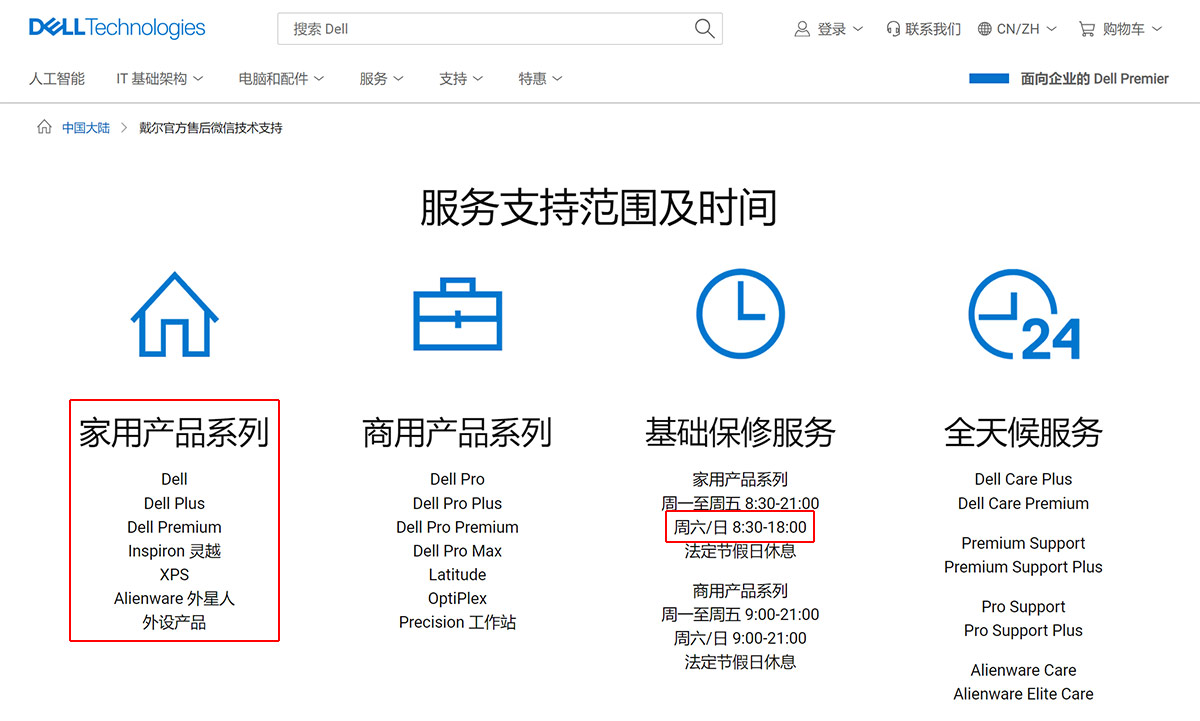This screenshot has width=1200, height=721.
Task: Click the 商用产品系列 column heading
Action: [457, 432]
